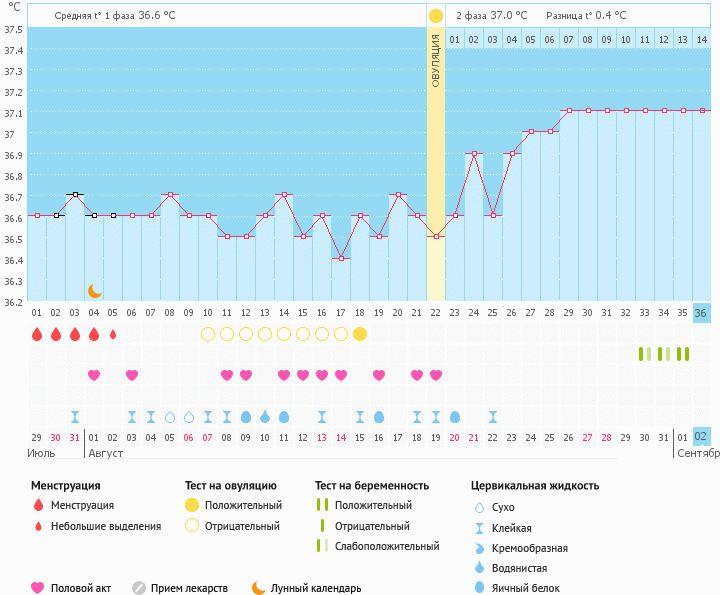Click the dry cervical fluid legend icon

[478, 507]
